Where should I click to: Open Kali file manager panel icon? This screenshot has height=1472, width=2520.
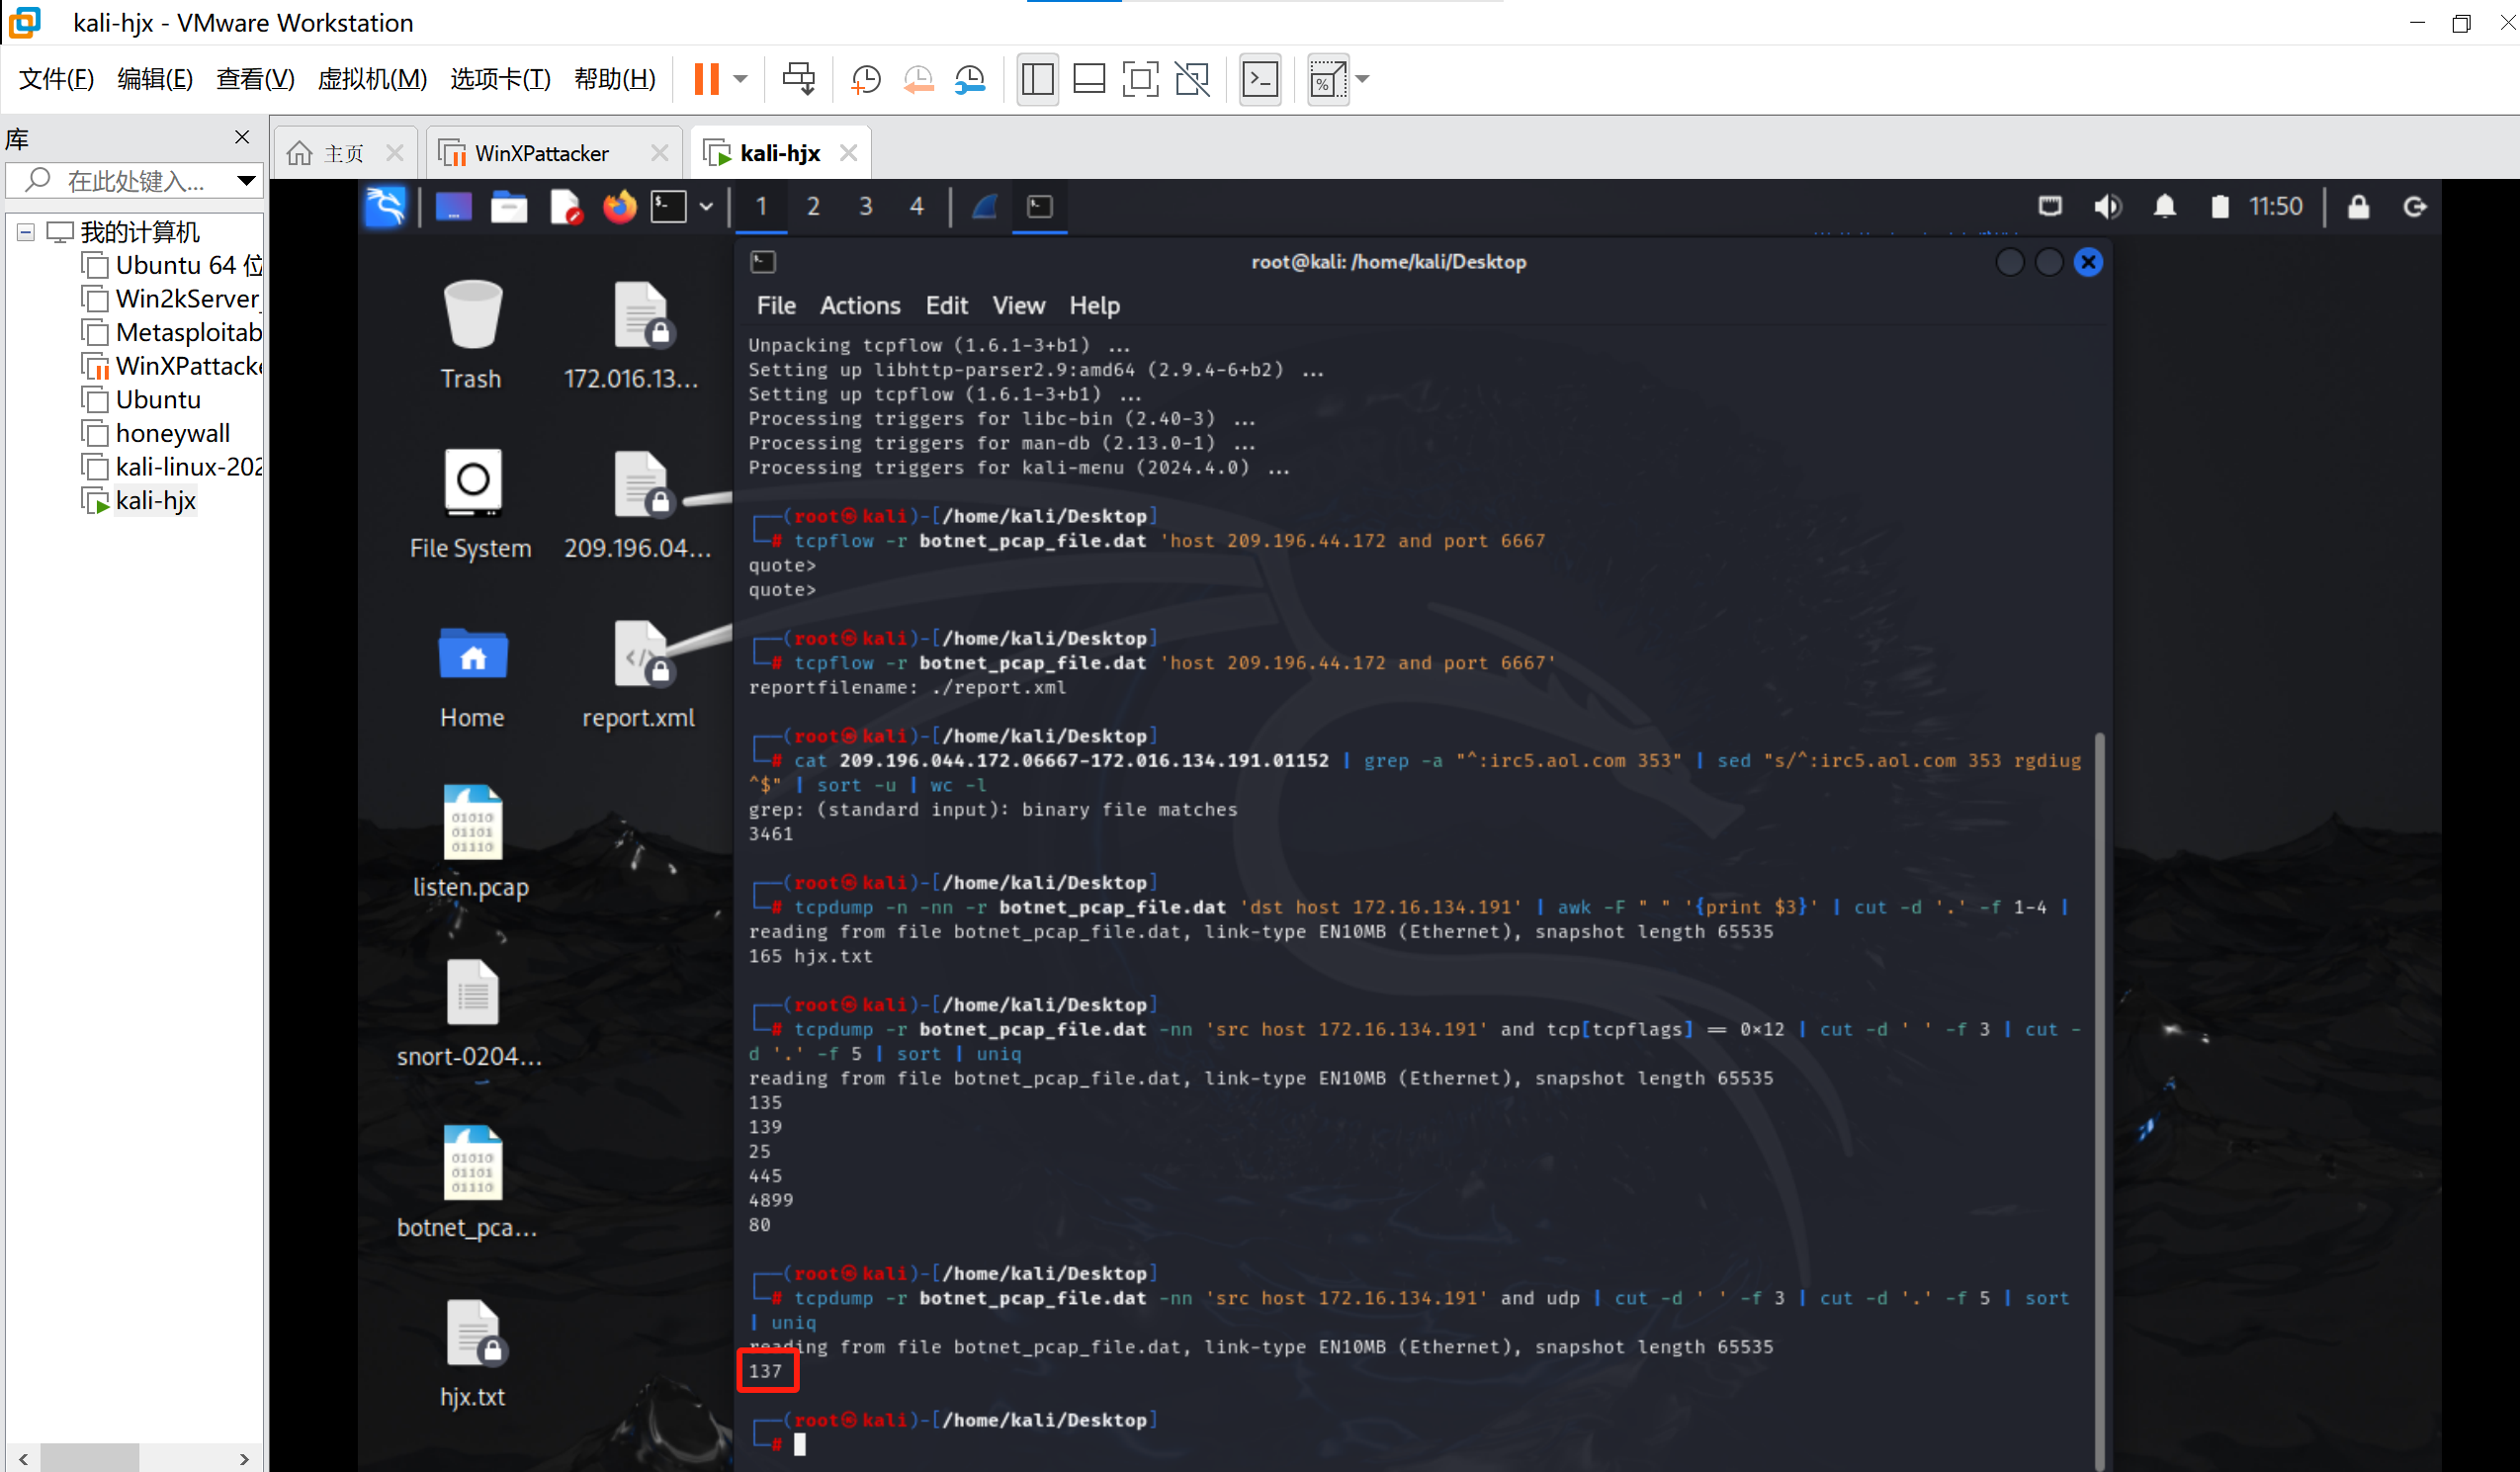pyautogui.click(x=509, y=207)
